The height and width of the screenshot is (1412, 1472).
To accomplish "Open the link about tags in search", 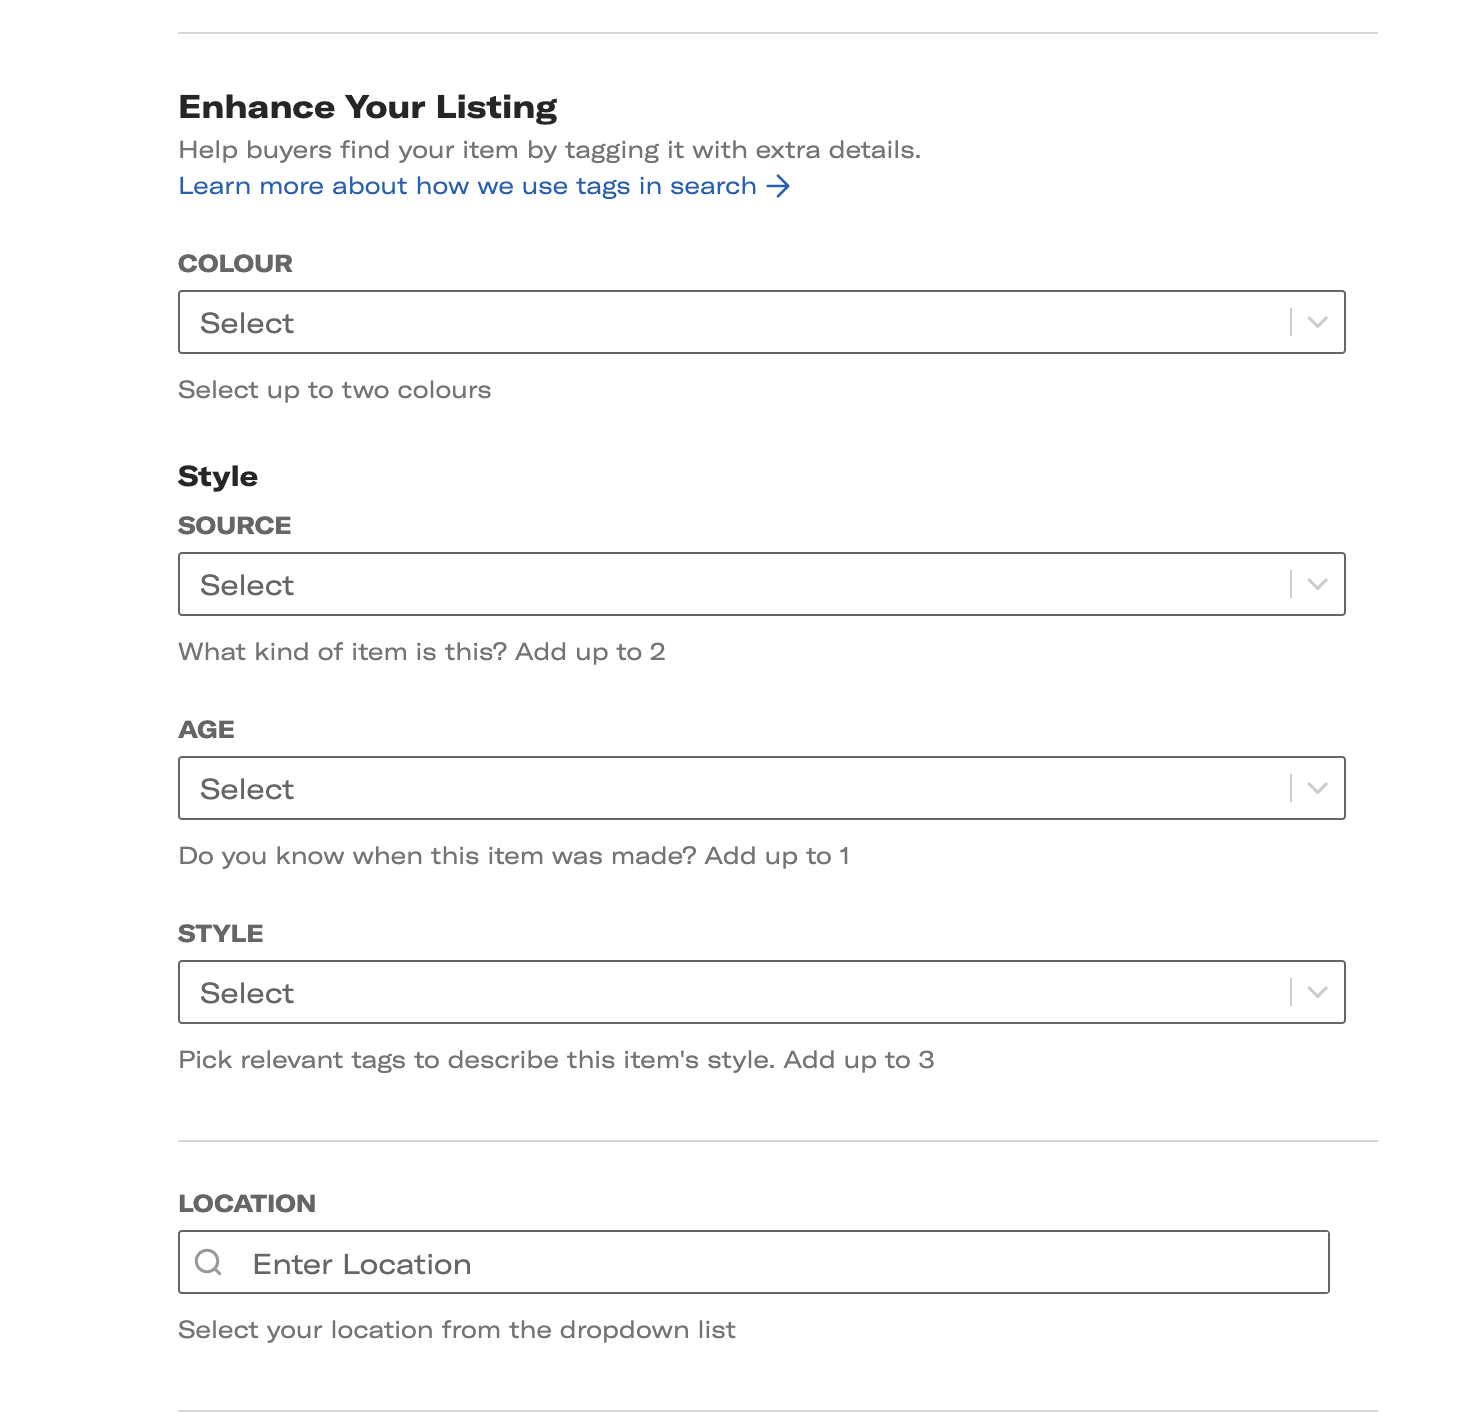I will point(465,185).
